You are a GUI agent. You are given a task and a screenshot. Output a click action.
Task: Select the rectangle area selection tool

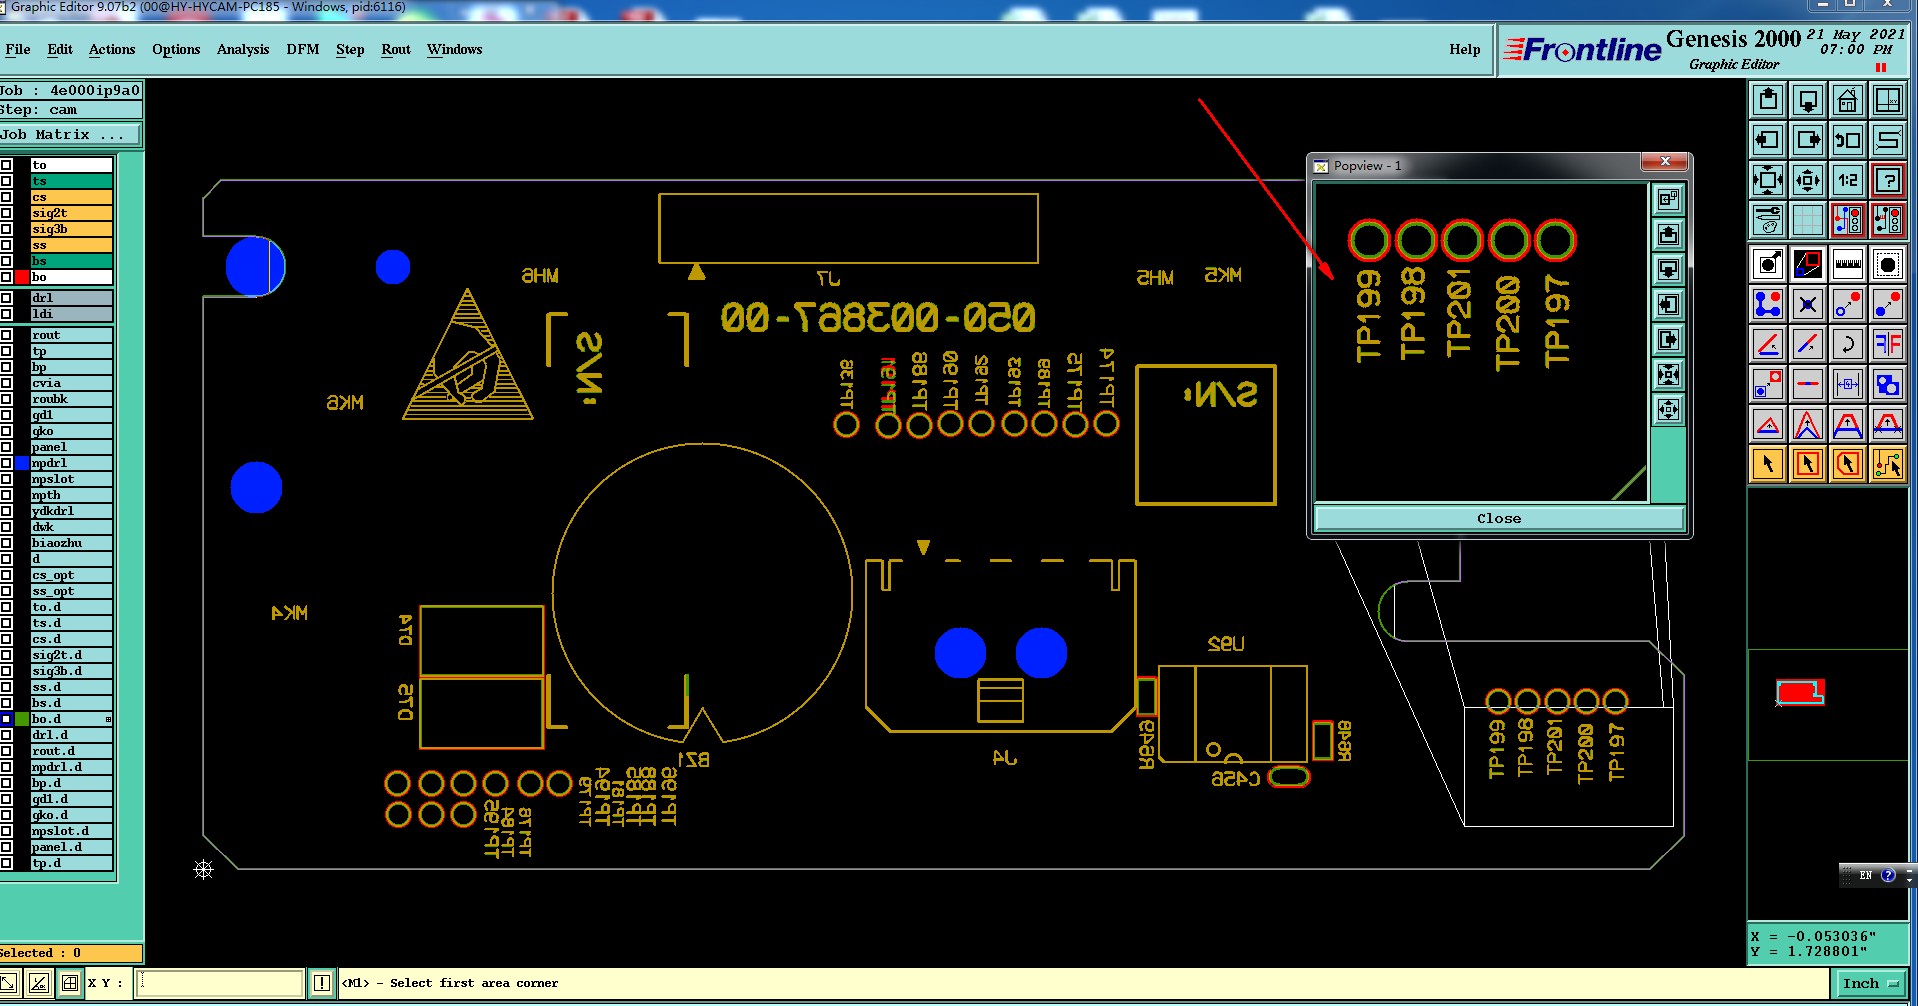click(x=1808, y=464)
